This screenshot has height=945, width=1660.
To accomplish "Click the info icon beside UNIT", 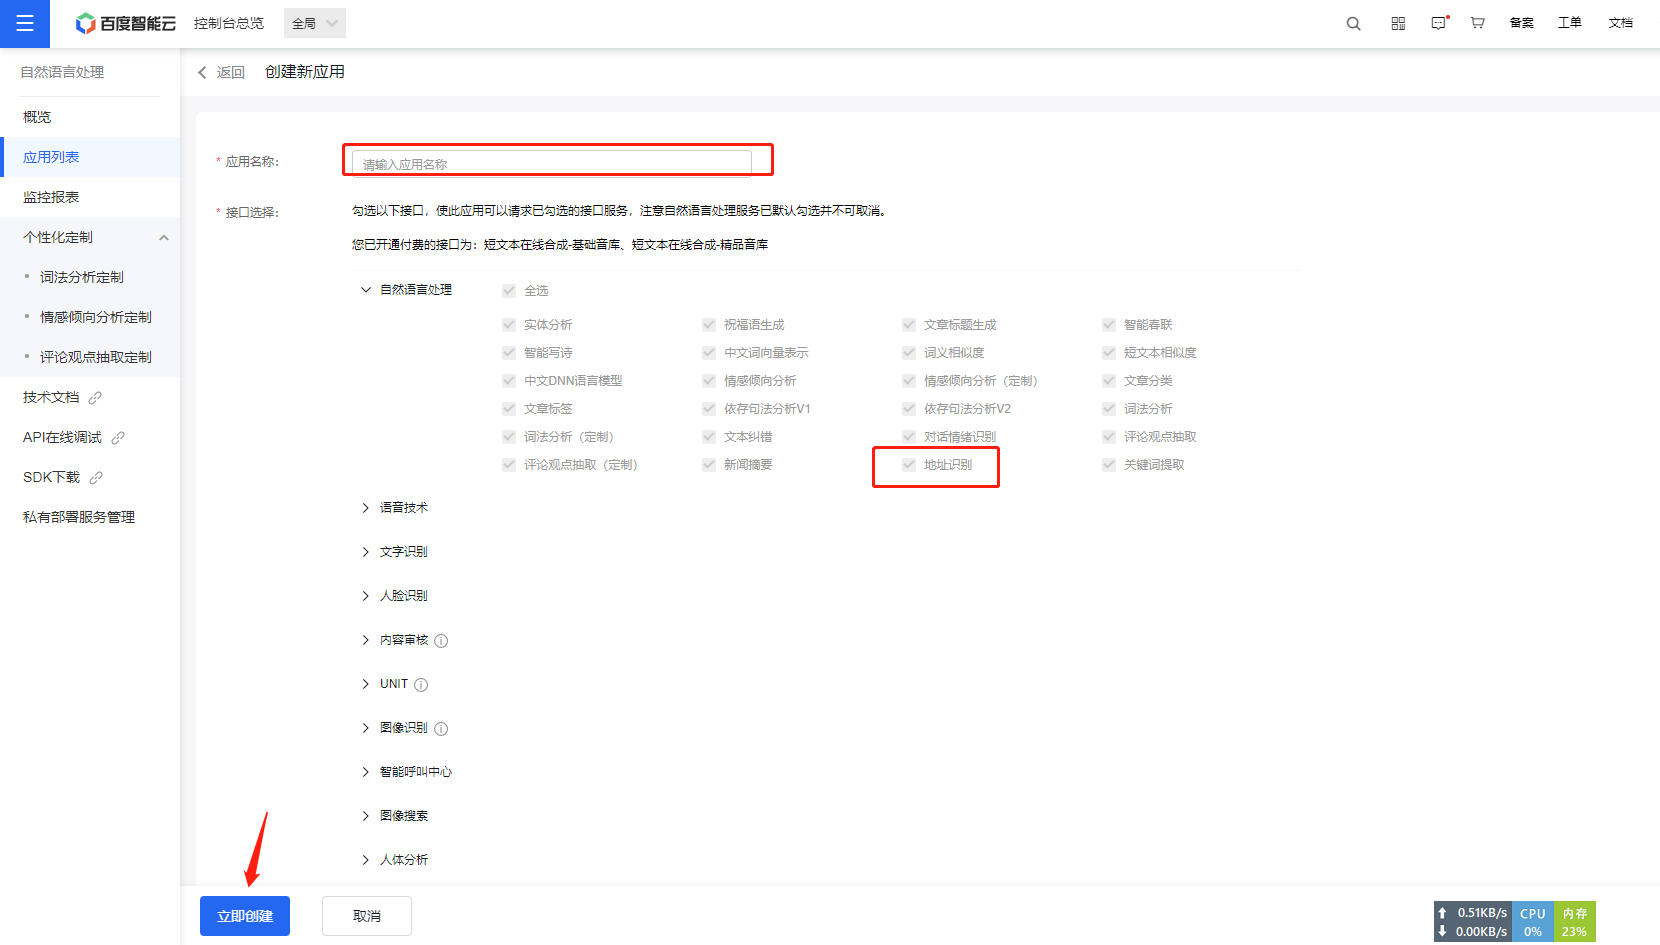I will [x=421, y=685].
